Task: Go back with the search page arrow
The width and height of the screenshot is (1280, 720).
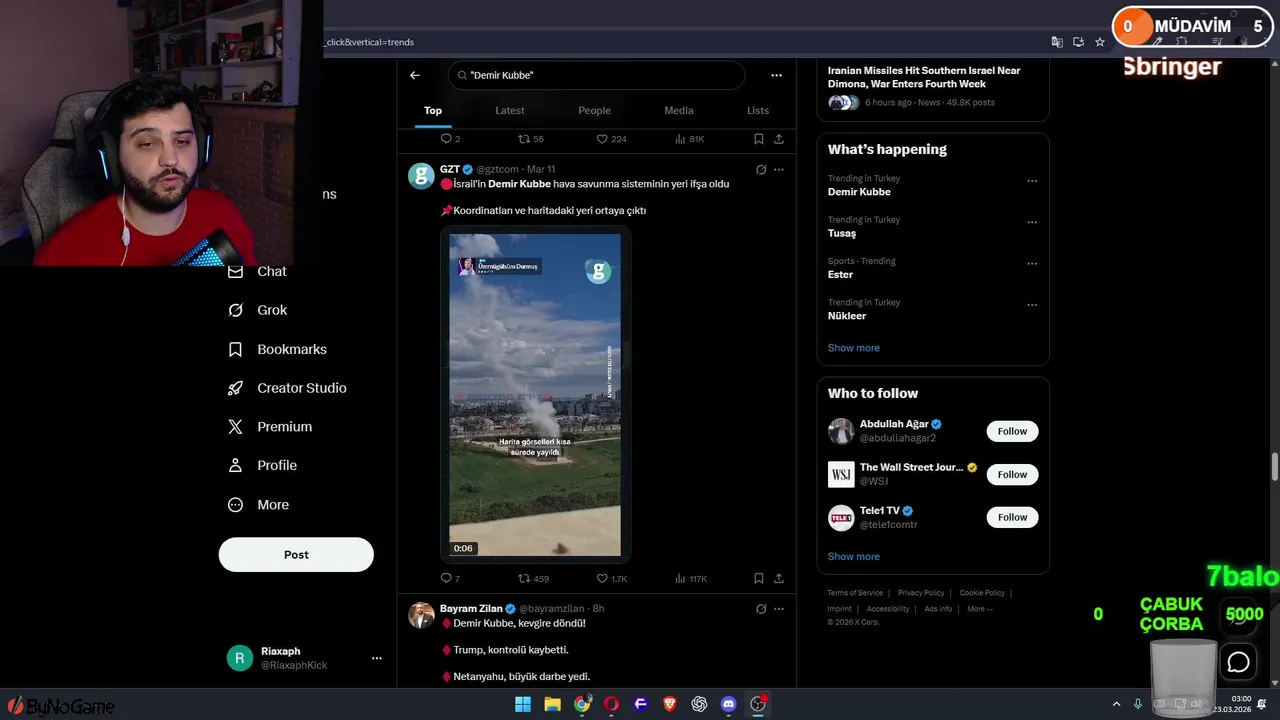Action: (x=415, y=75)
